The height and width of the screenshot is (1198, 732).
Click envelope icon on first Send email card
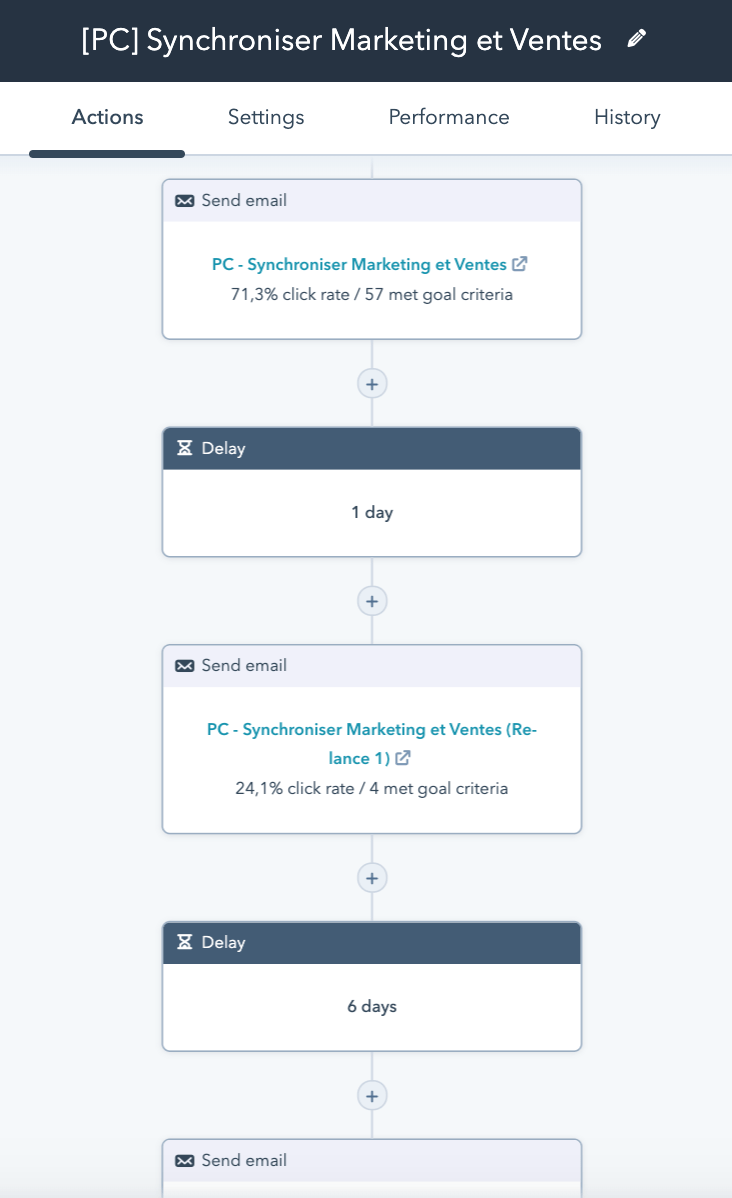[185, 201]
